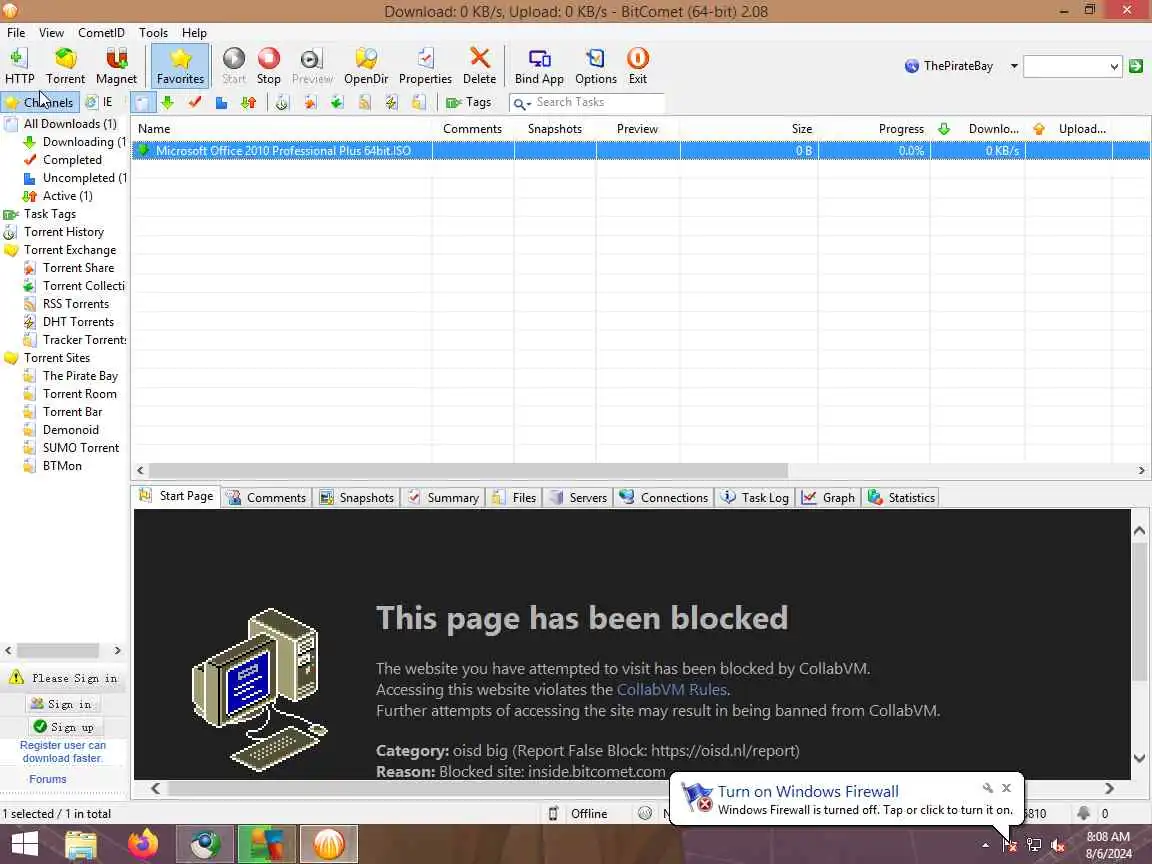This screenshot has height=864, width=1152.
Task: Filter active tasks up-down arrows icon
Action: (248, 102)
